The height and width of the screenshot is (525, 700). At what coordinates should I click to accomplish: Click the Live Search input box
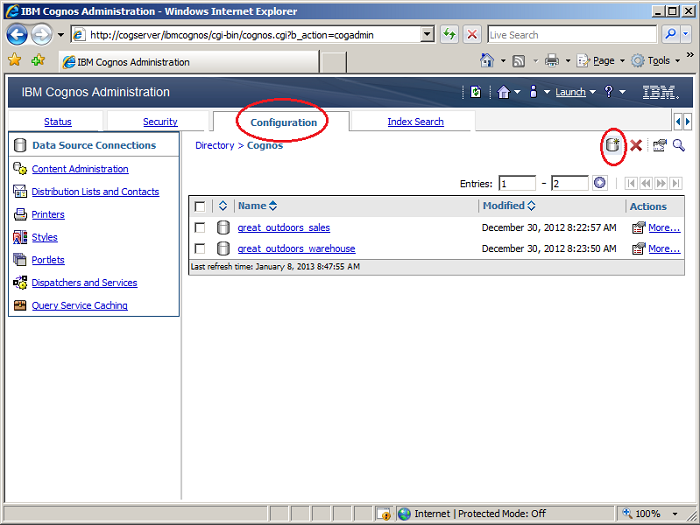(572, 35)
